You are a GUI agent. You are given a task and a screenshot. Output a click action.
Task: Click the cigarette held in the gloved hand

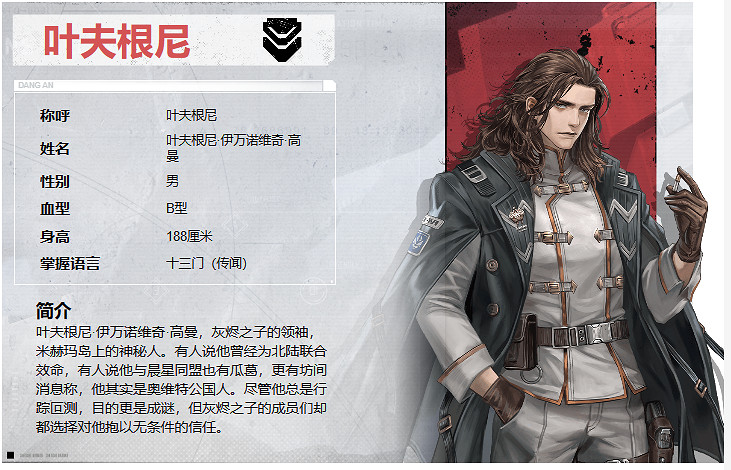676,181
